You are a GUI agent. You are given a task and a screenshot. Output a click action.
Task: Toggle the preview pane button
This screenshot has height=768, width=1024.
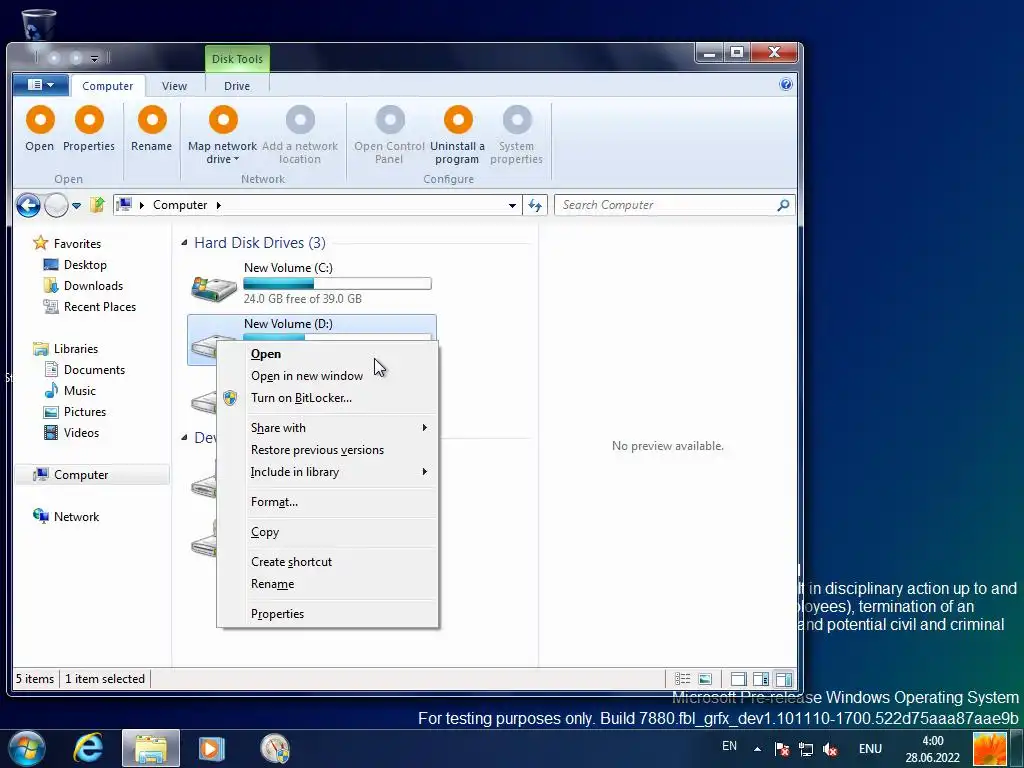(x=784, y=679)
